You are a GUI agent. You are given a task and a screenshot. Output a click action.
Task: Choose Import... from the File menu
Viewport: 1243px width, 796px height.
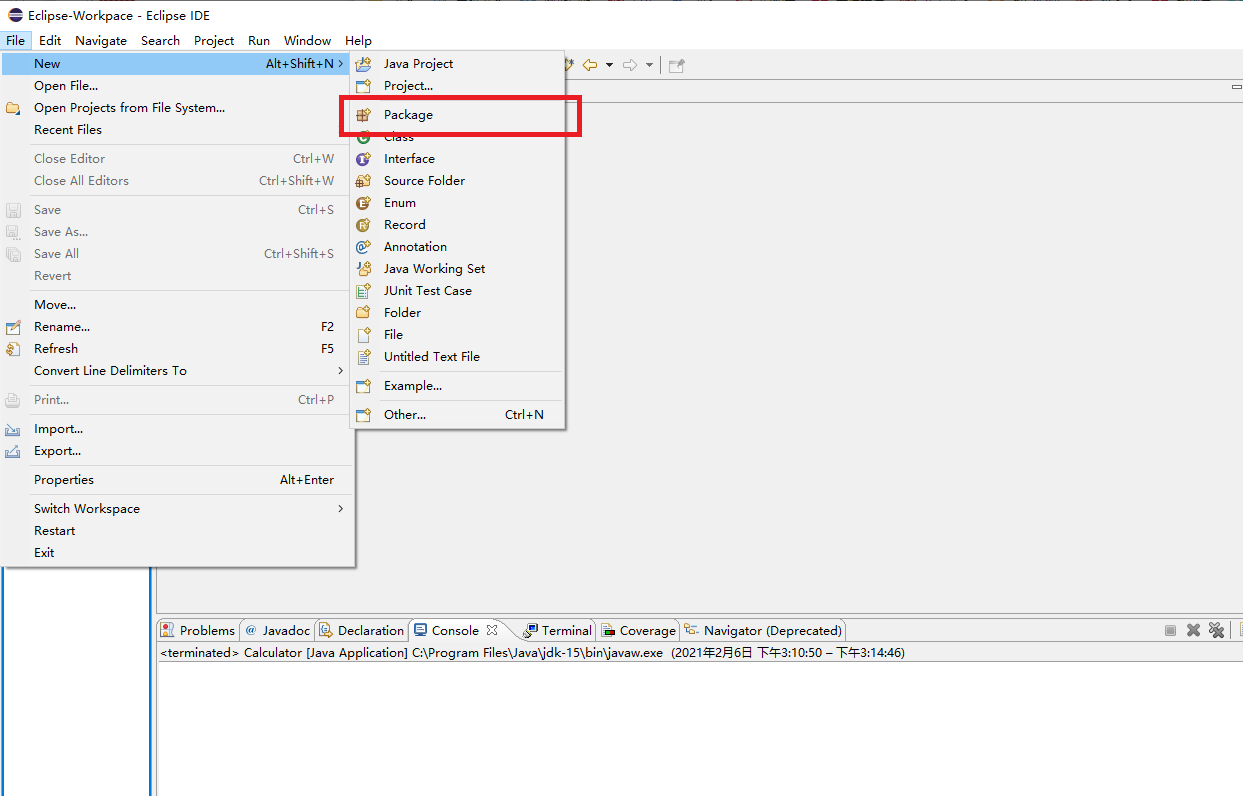[x=58, y=429]
